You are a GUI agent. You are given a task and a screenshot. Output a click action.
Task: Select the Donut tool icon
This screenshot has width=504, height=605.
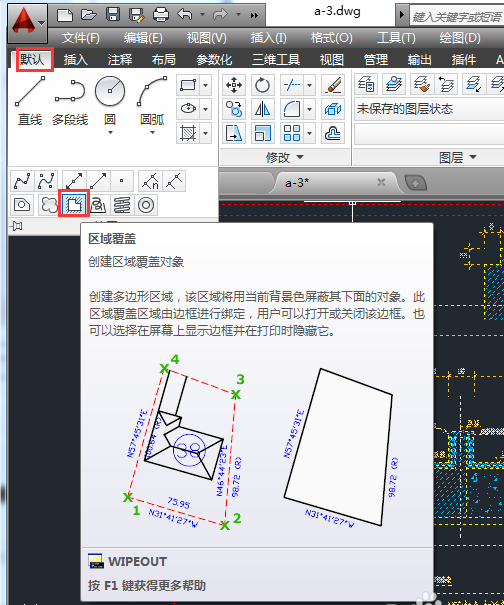tap(146, 205)
